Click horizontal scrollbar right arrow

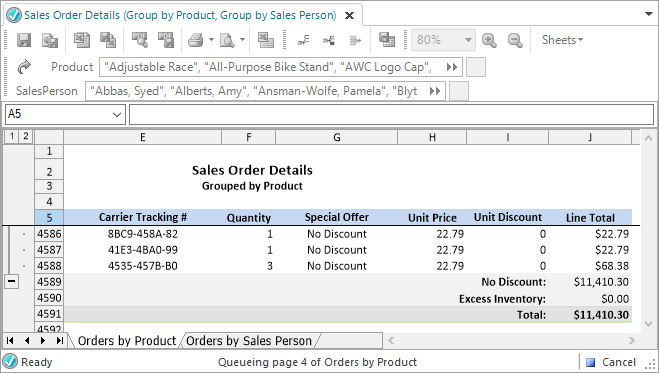point(632,341)
